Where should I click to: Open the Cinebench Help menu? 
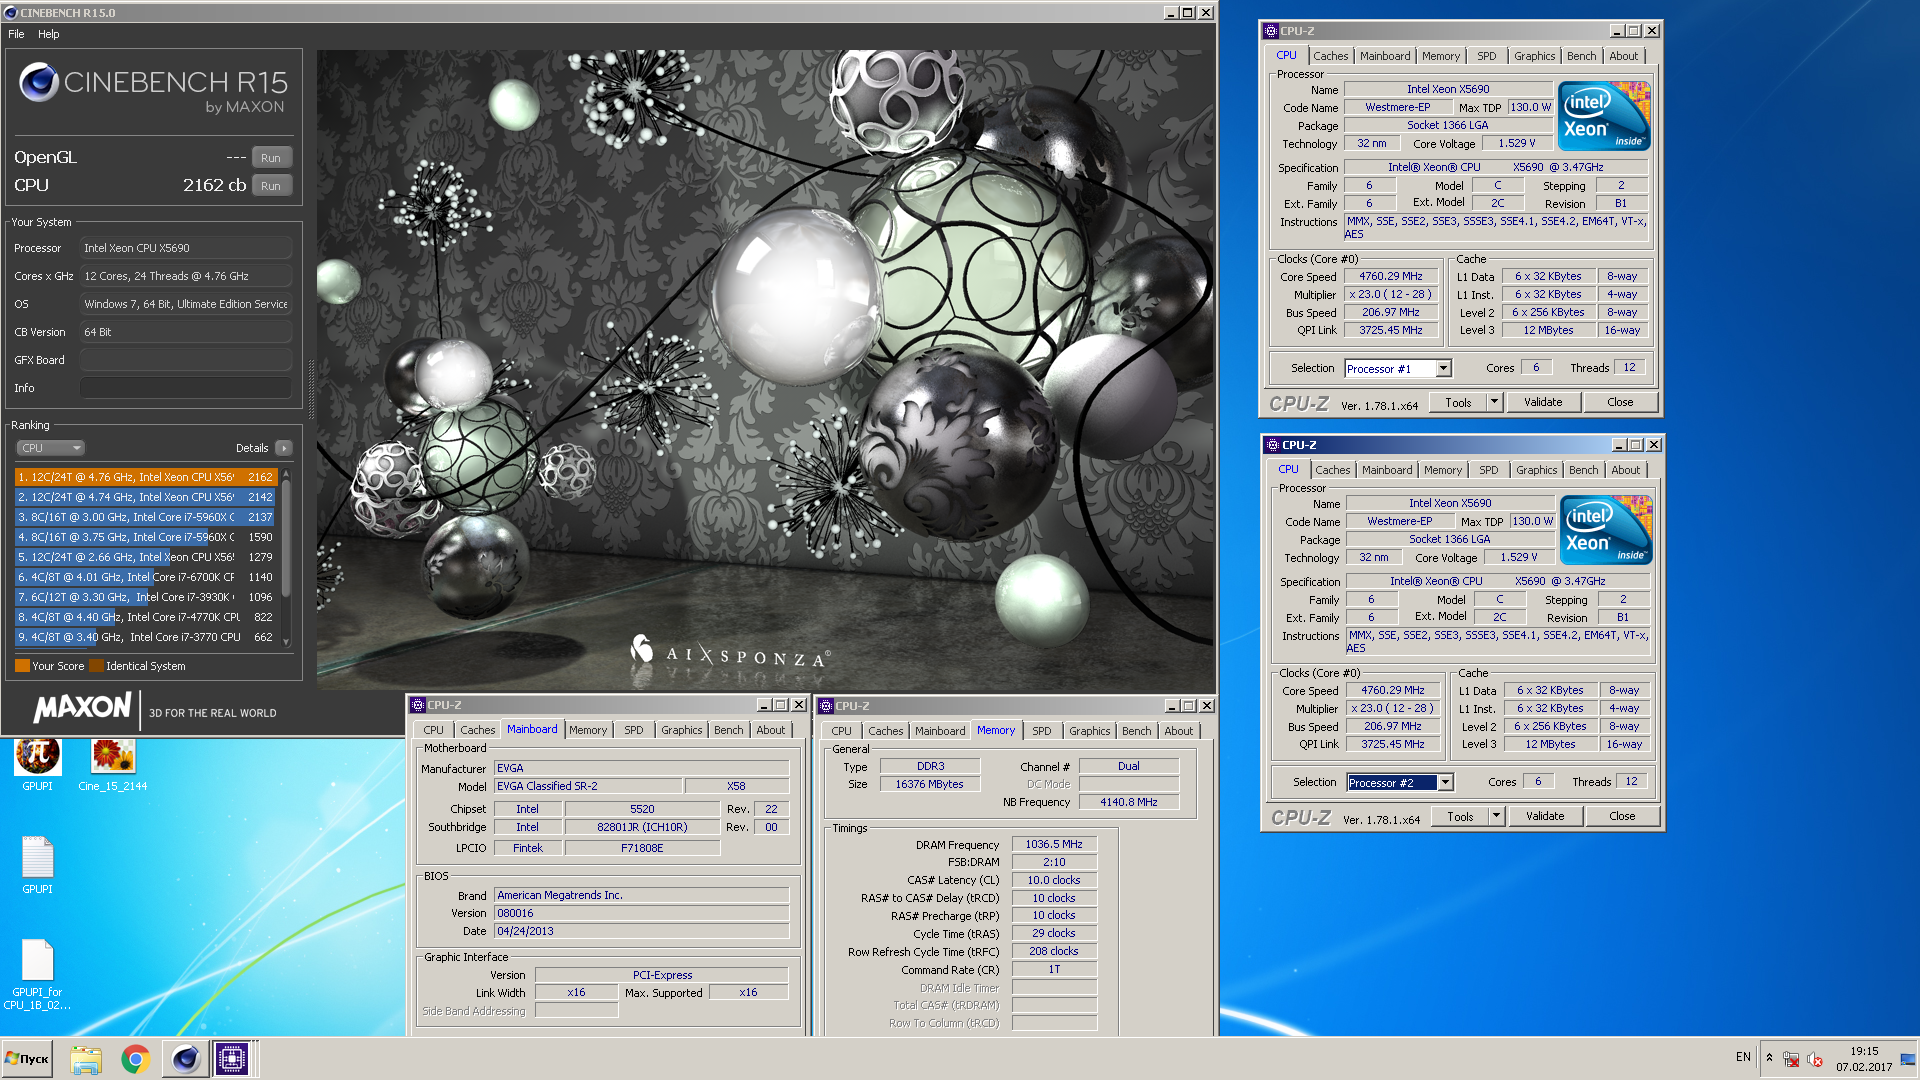click(48, 34)
